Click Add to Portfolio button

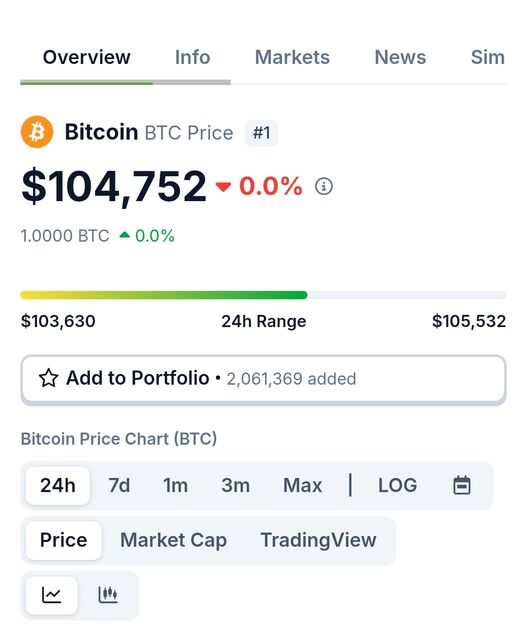pos(263,379)
